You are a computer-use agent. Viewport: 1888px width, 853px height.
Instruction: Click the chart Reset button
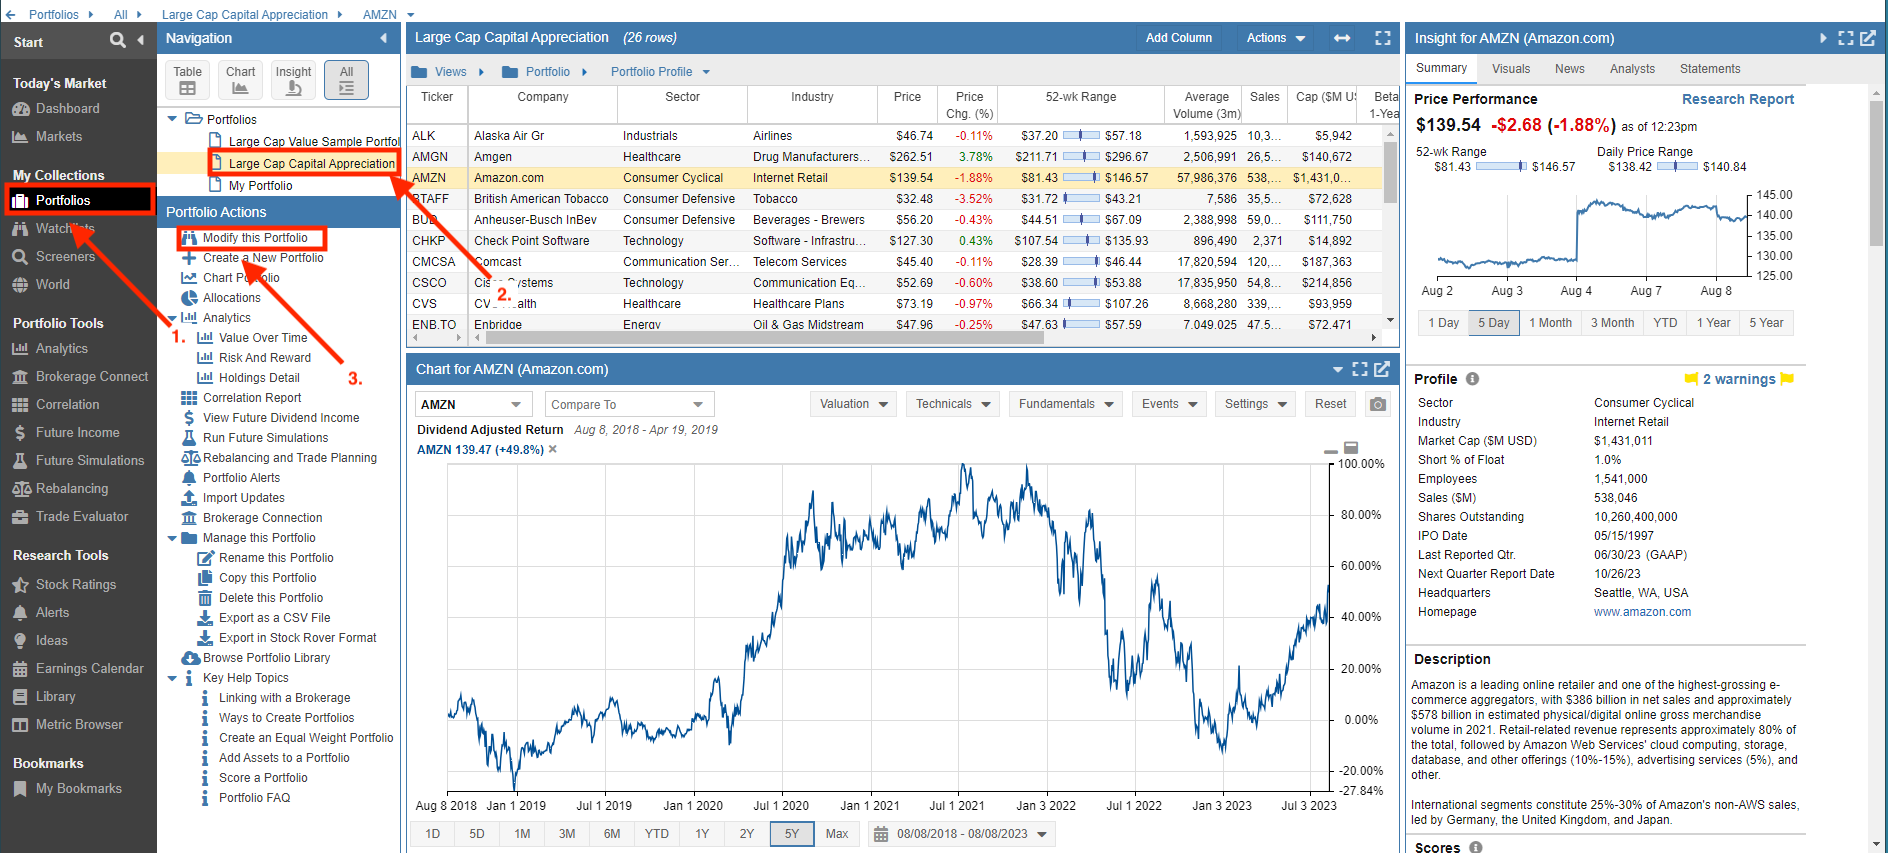tap(1330, 404)
